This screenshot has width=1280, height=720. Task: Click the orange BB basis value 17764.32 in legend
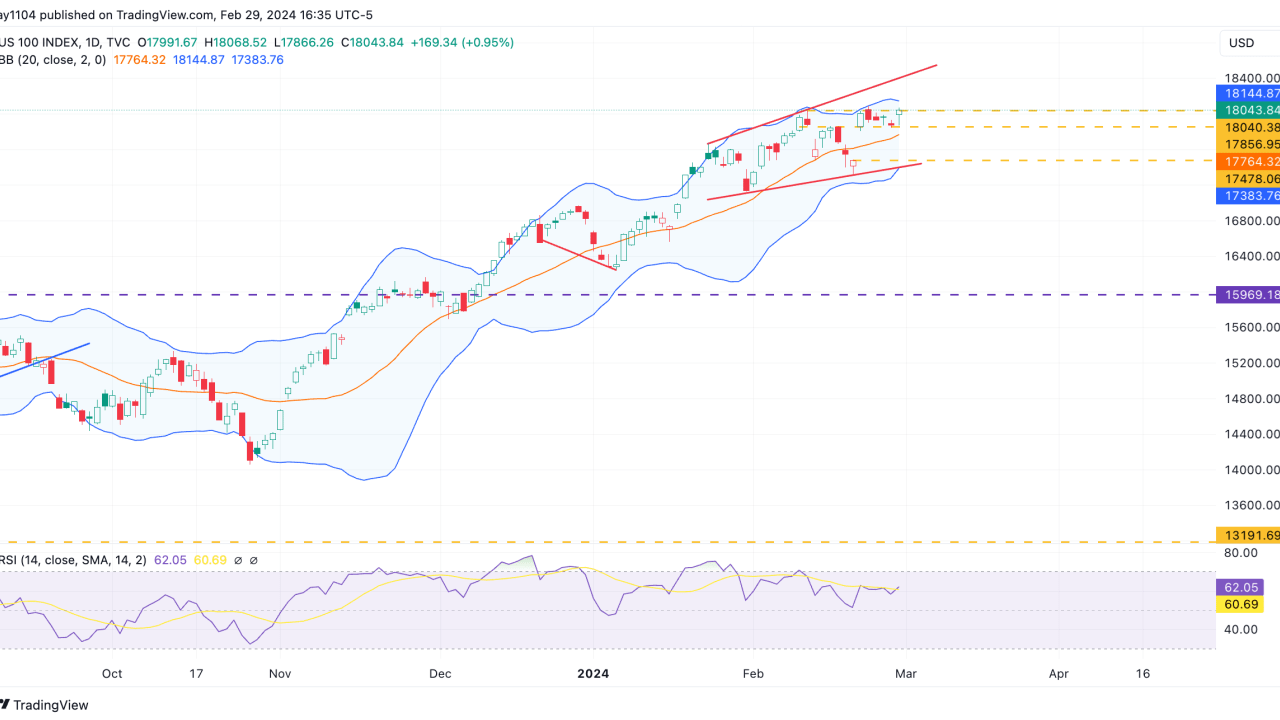tap(139, 60)
